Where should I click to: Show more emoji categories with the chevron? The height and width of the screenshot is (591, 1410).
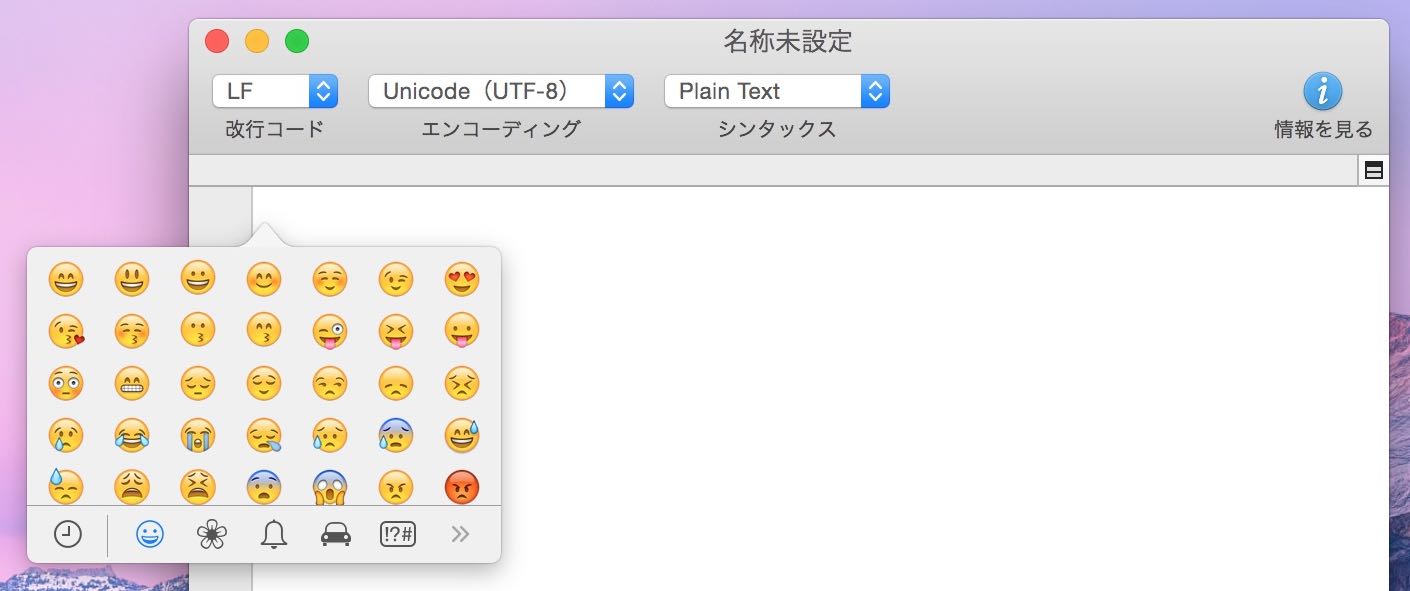[460, 535]
